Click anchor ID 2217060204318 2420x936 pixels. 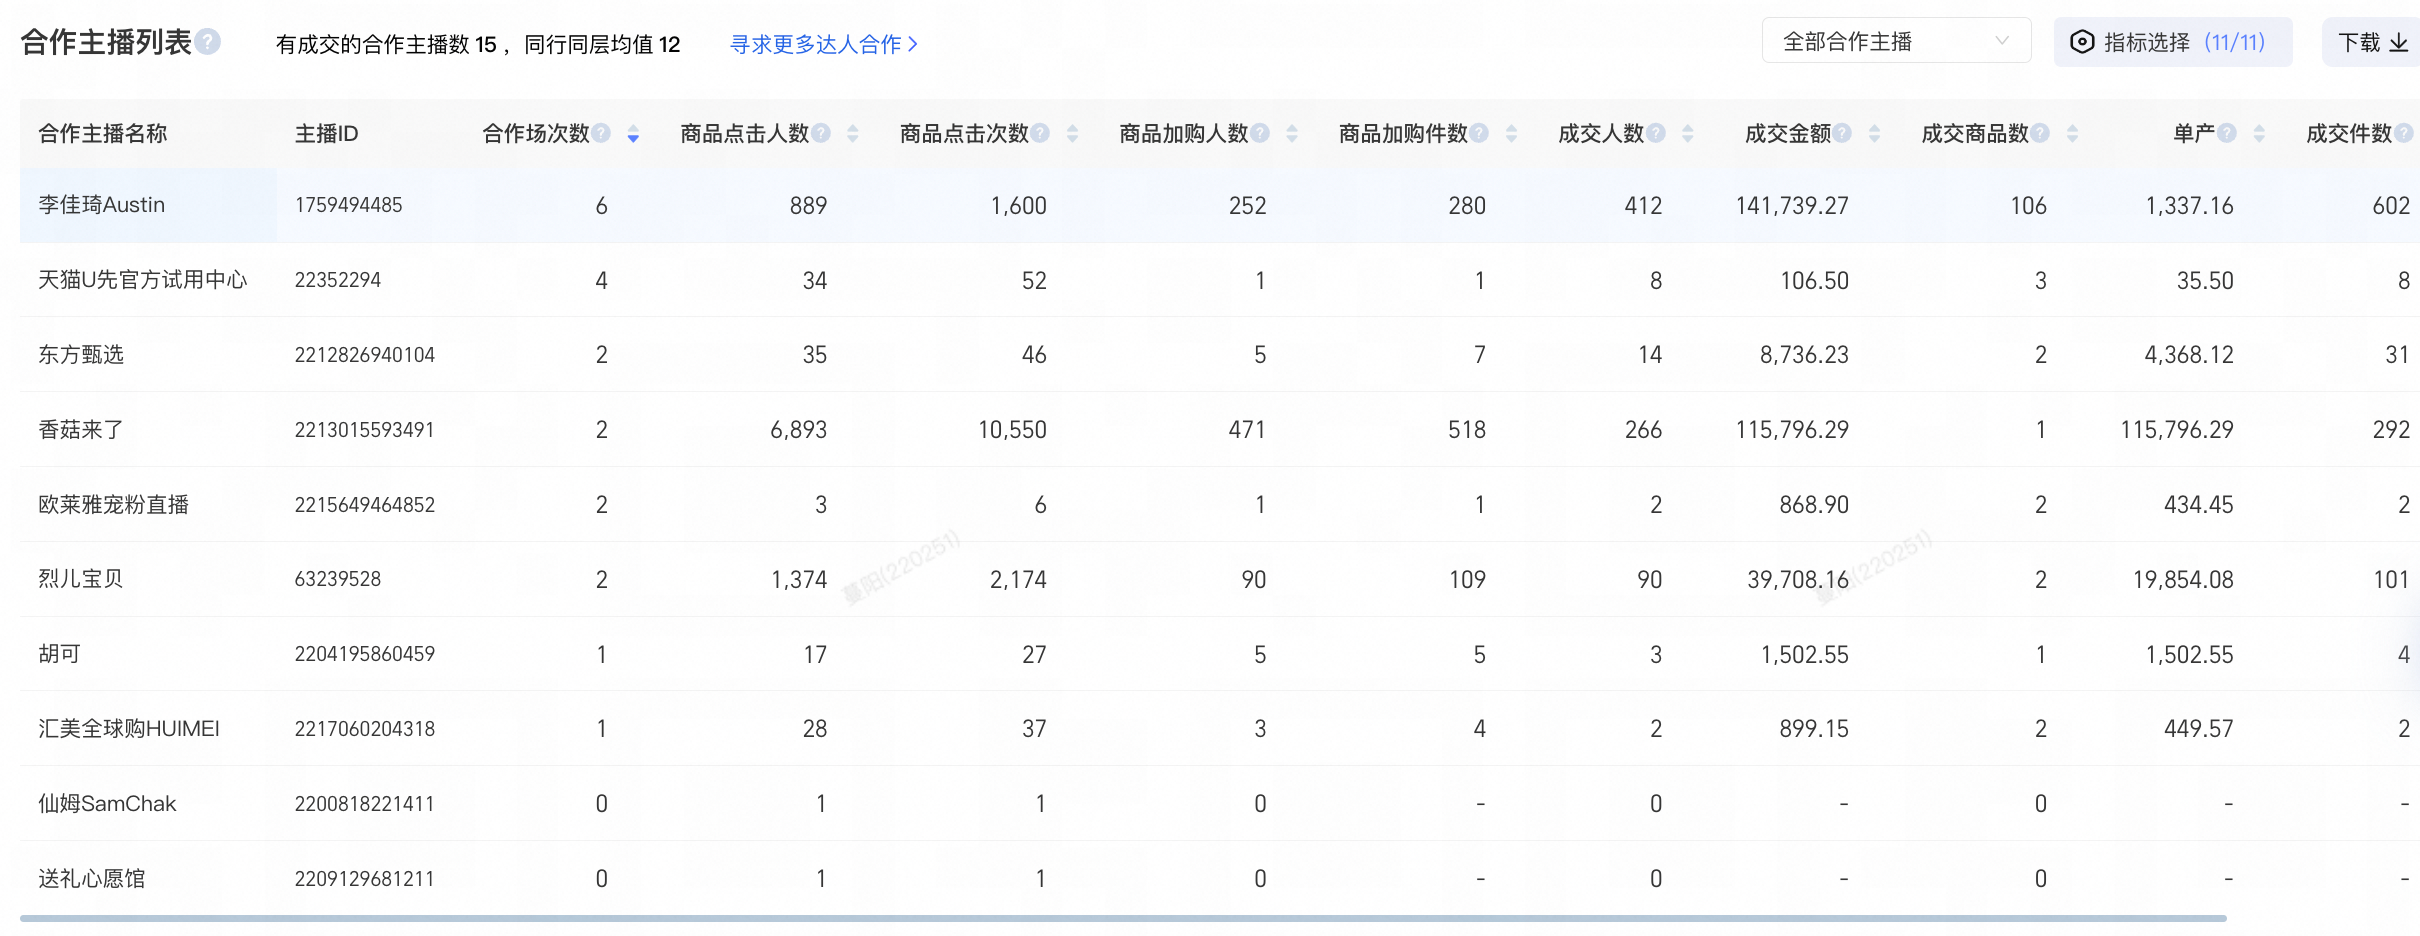[364, 729]
